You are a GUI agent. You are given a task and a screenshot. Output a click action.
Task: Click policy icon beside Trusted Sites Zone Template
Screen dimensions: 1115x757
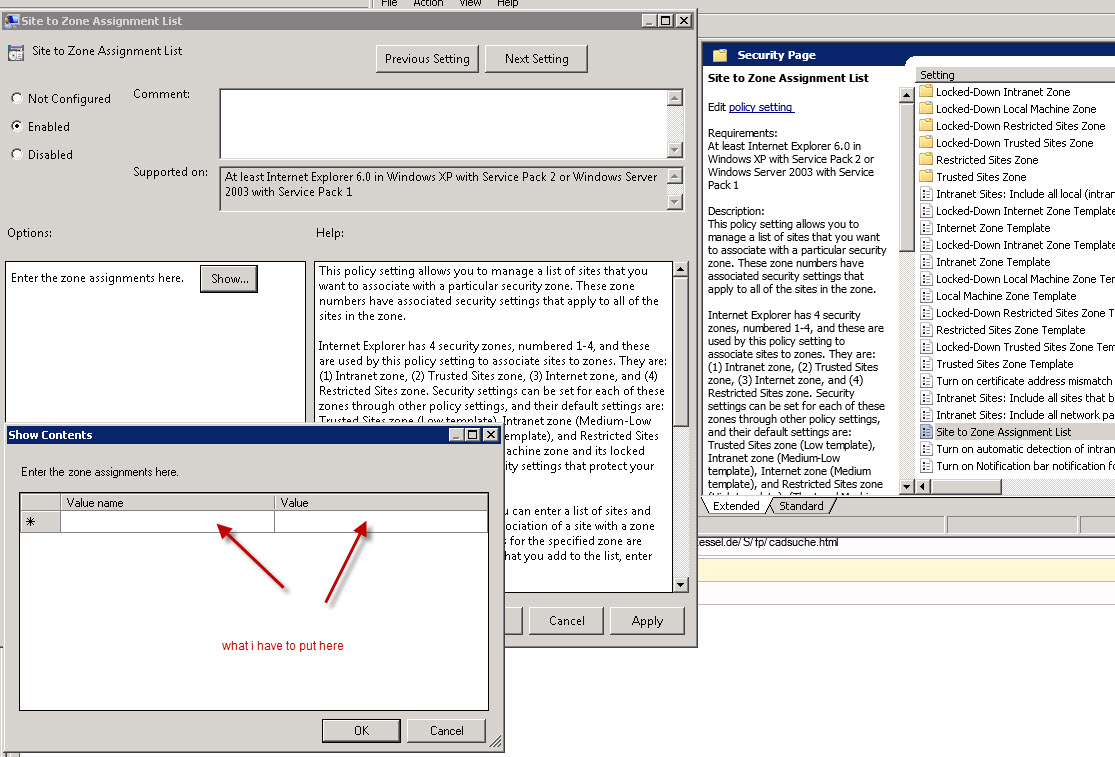pyautogui.click(x=926, y=364)
